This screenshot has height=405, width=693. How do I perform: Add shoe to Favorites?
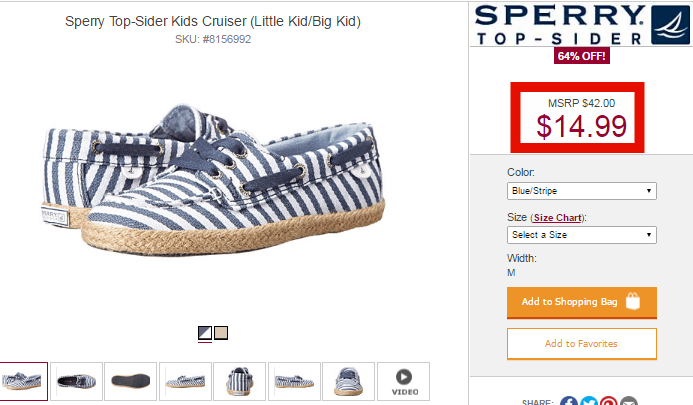pyautogui.click(x=582, y=344)
